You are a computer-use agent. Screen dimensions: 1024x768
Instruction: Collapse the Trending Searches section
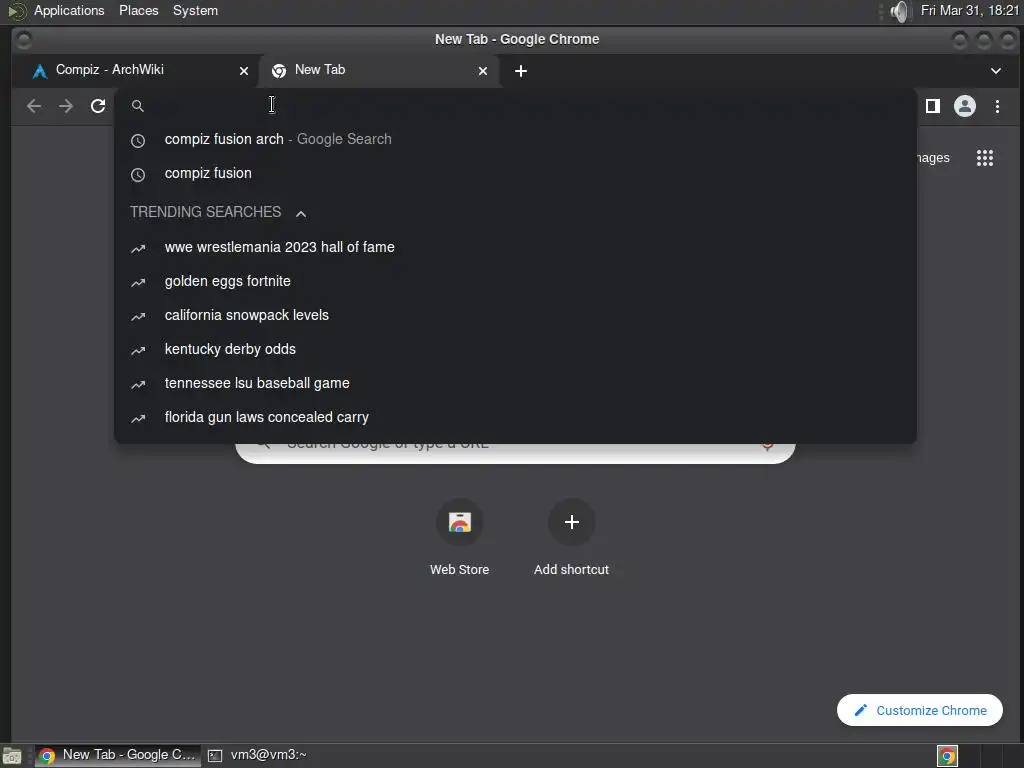click(x=301, y=213)
